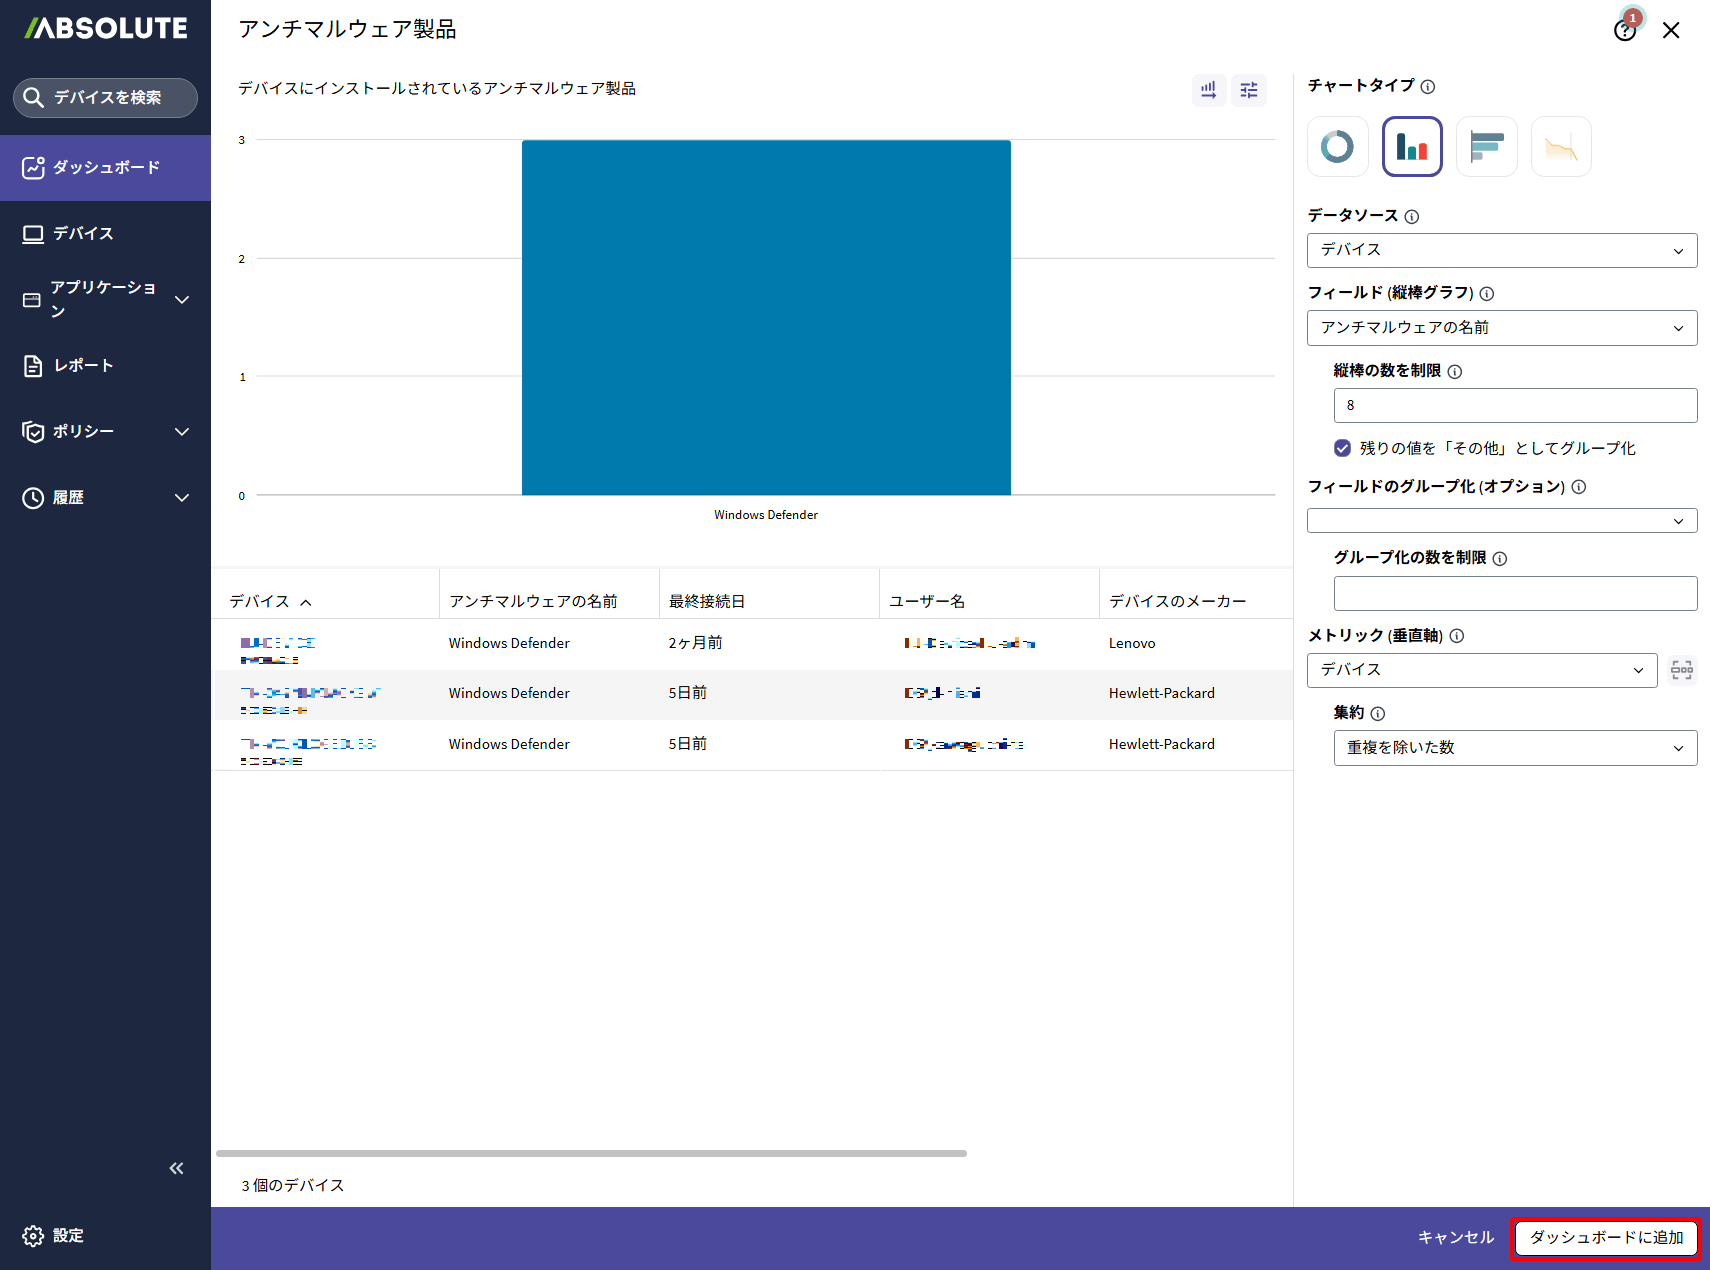Open the データソース dropdown
The image size is (1710, 1270).
1502,250
